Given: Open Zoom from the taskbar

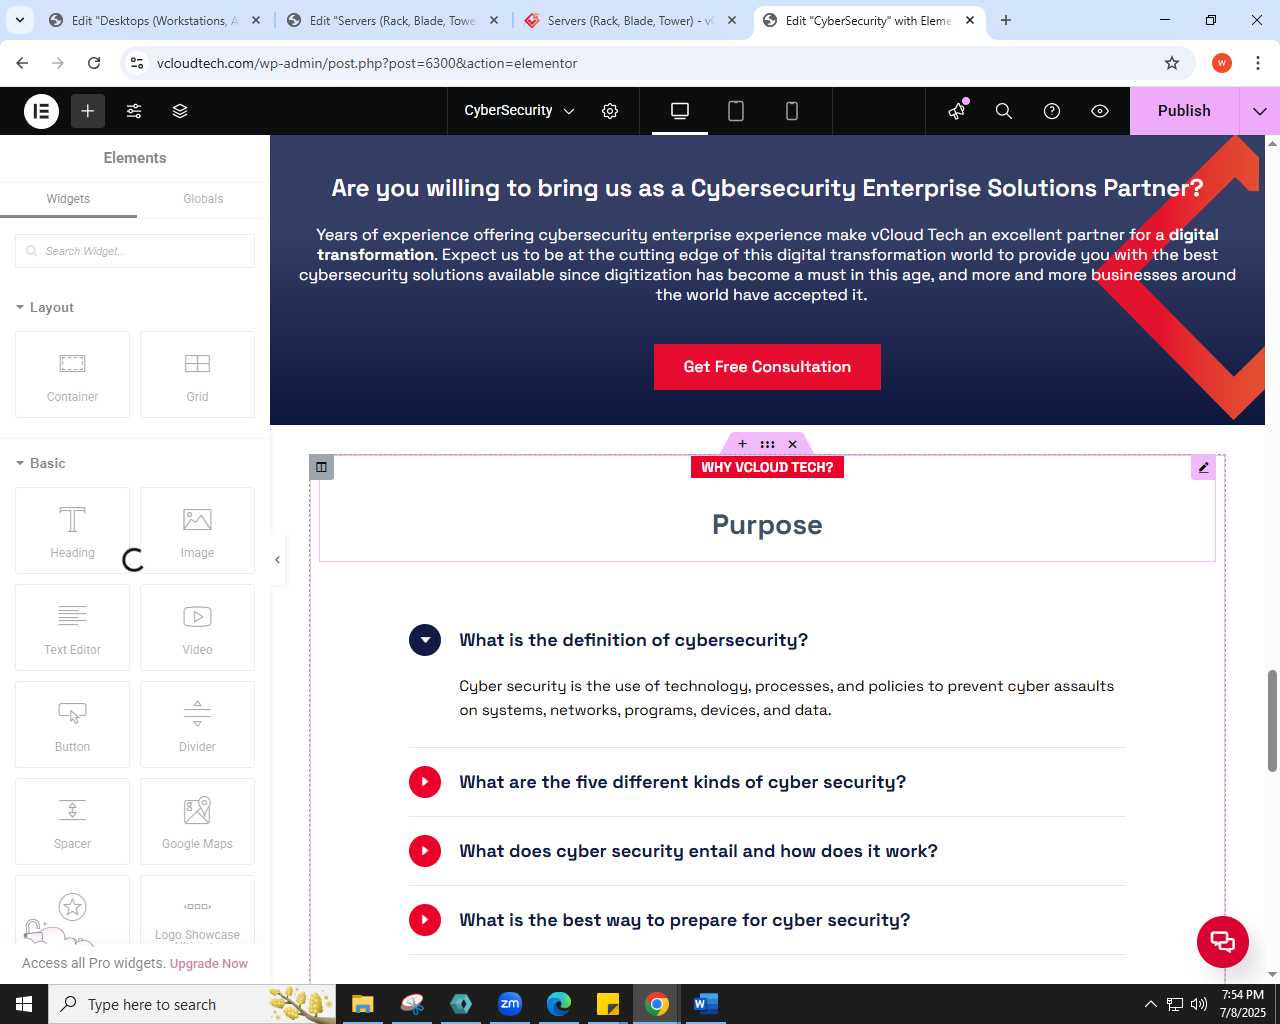Looking at the screenshot, I should coord(510,1004).
